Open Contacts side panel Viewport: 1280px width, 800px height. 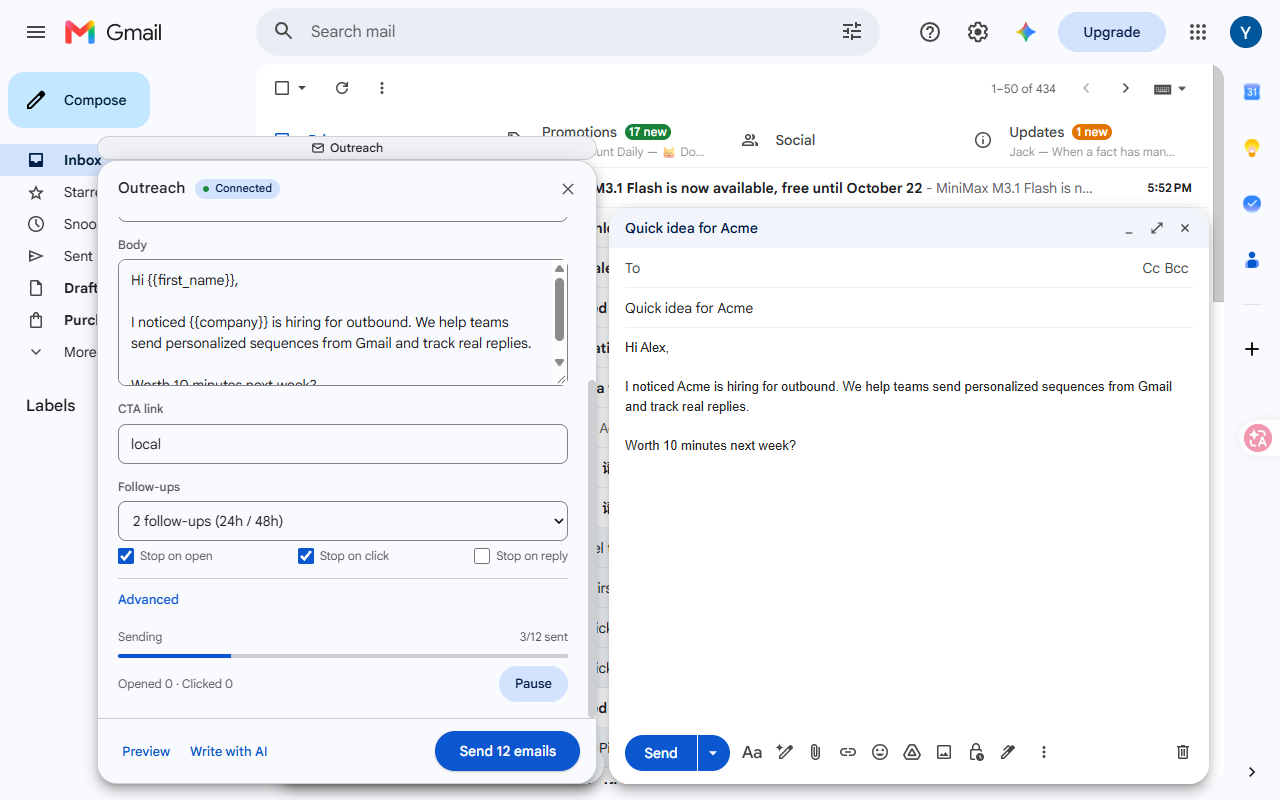pyautogui.click(x=1252, y=259)
